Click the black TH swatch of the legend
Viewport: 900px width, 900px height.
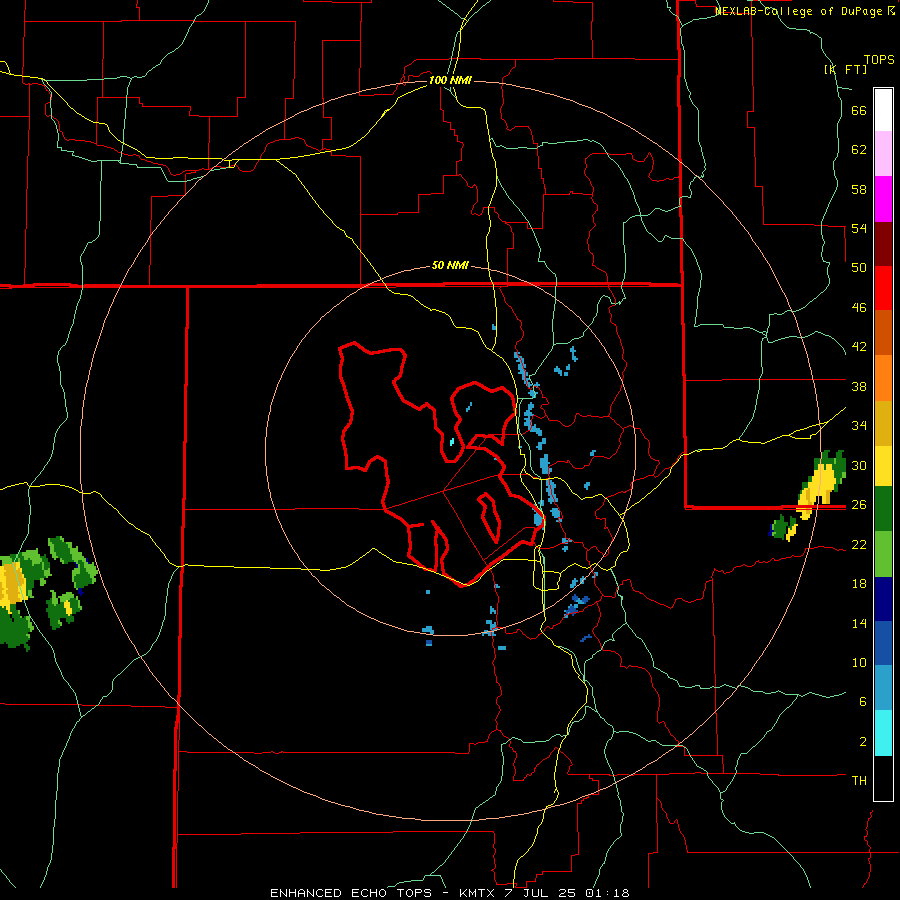click(883, 778)
